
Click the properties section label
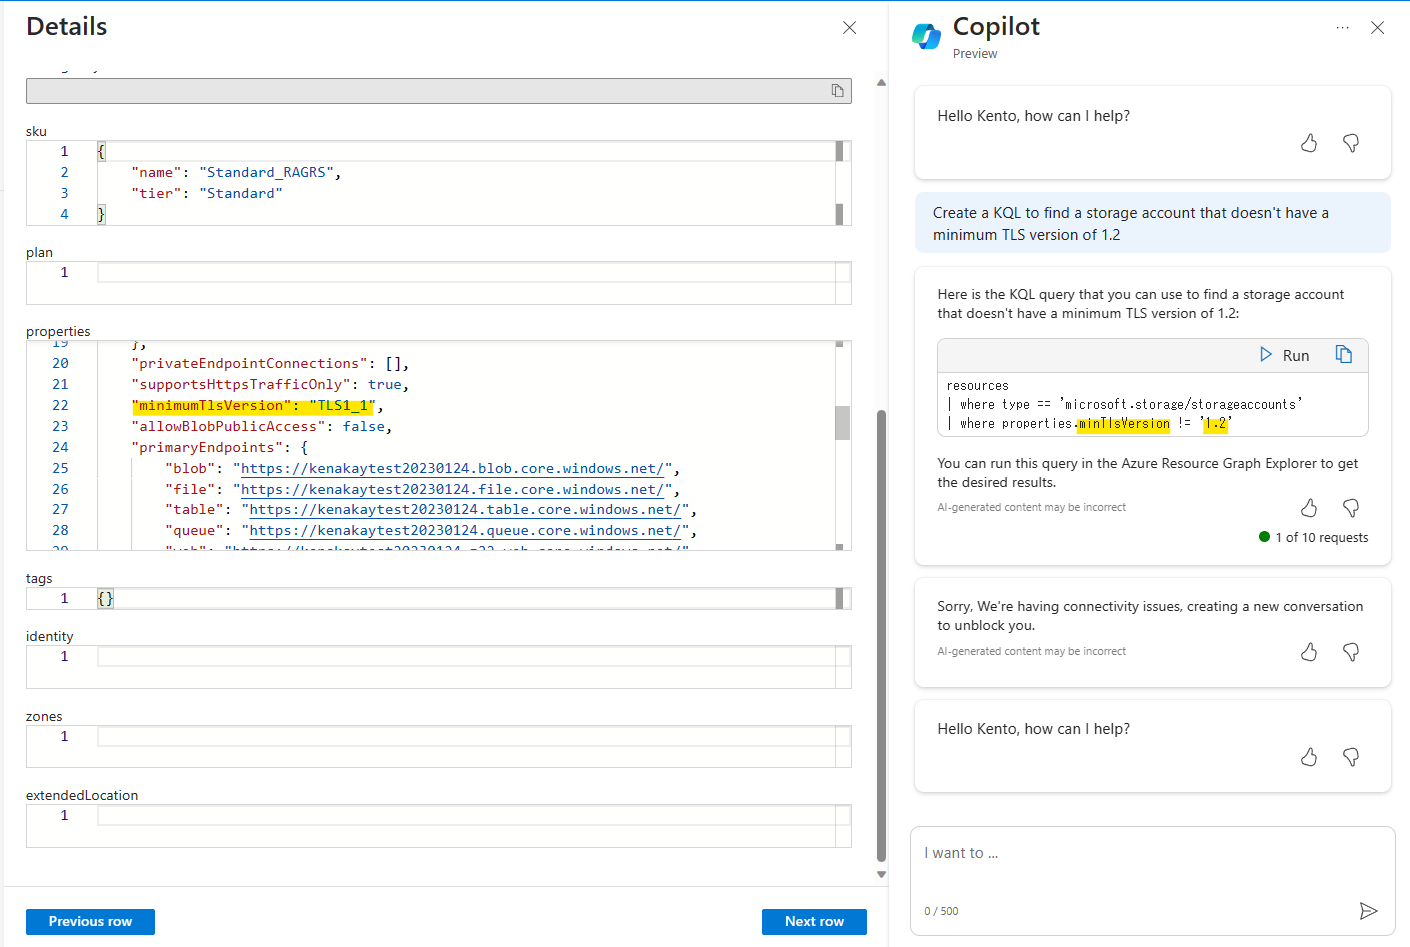click(x=58, y=331)
